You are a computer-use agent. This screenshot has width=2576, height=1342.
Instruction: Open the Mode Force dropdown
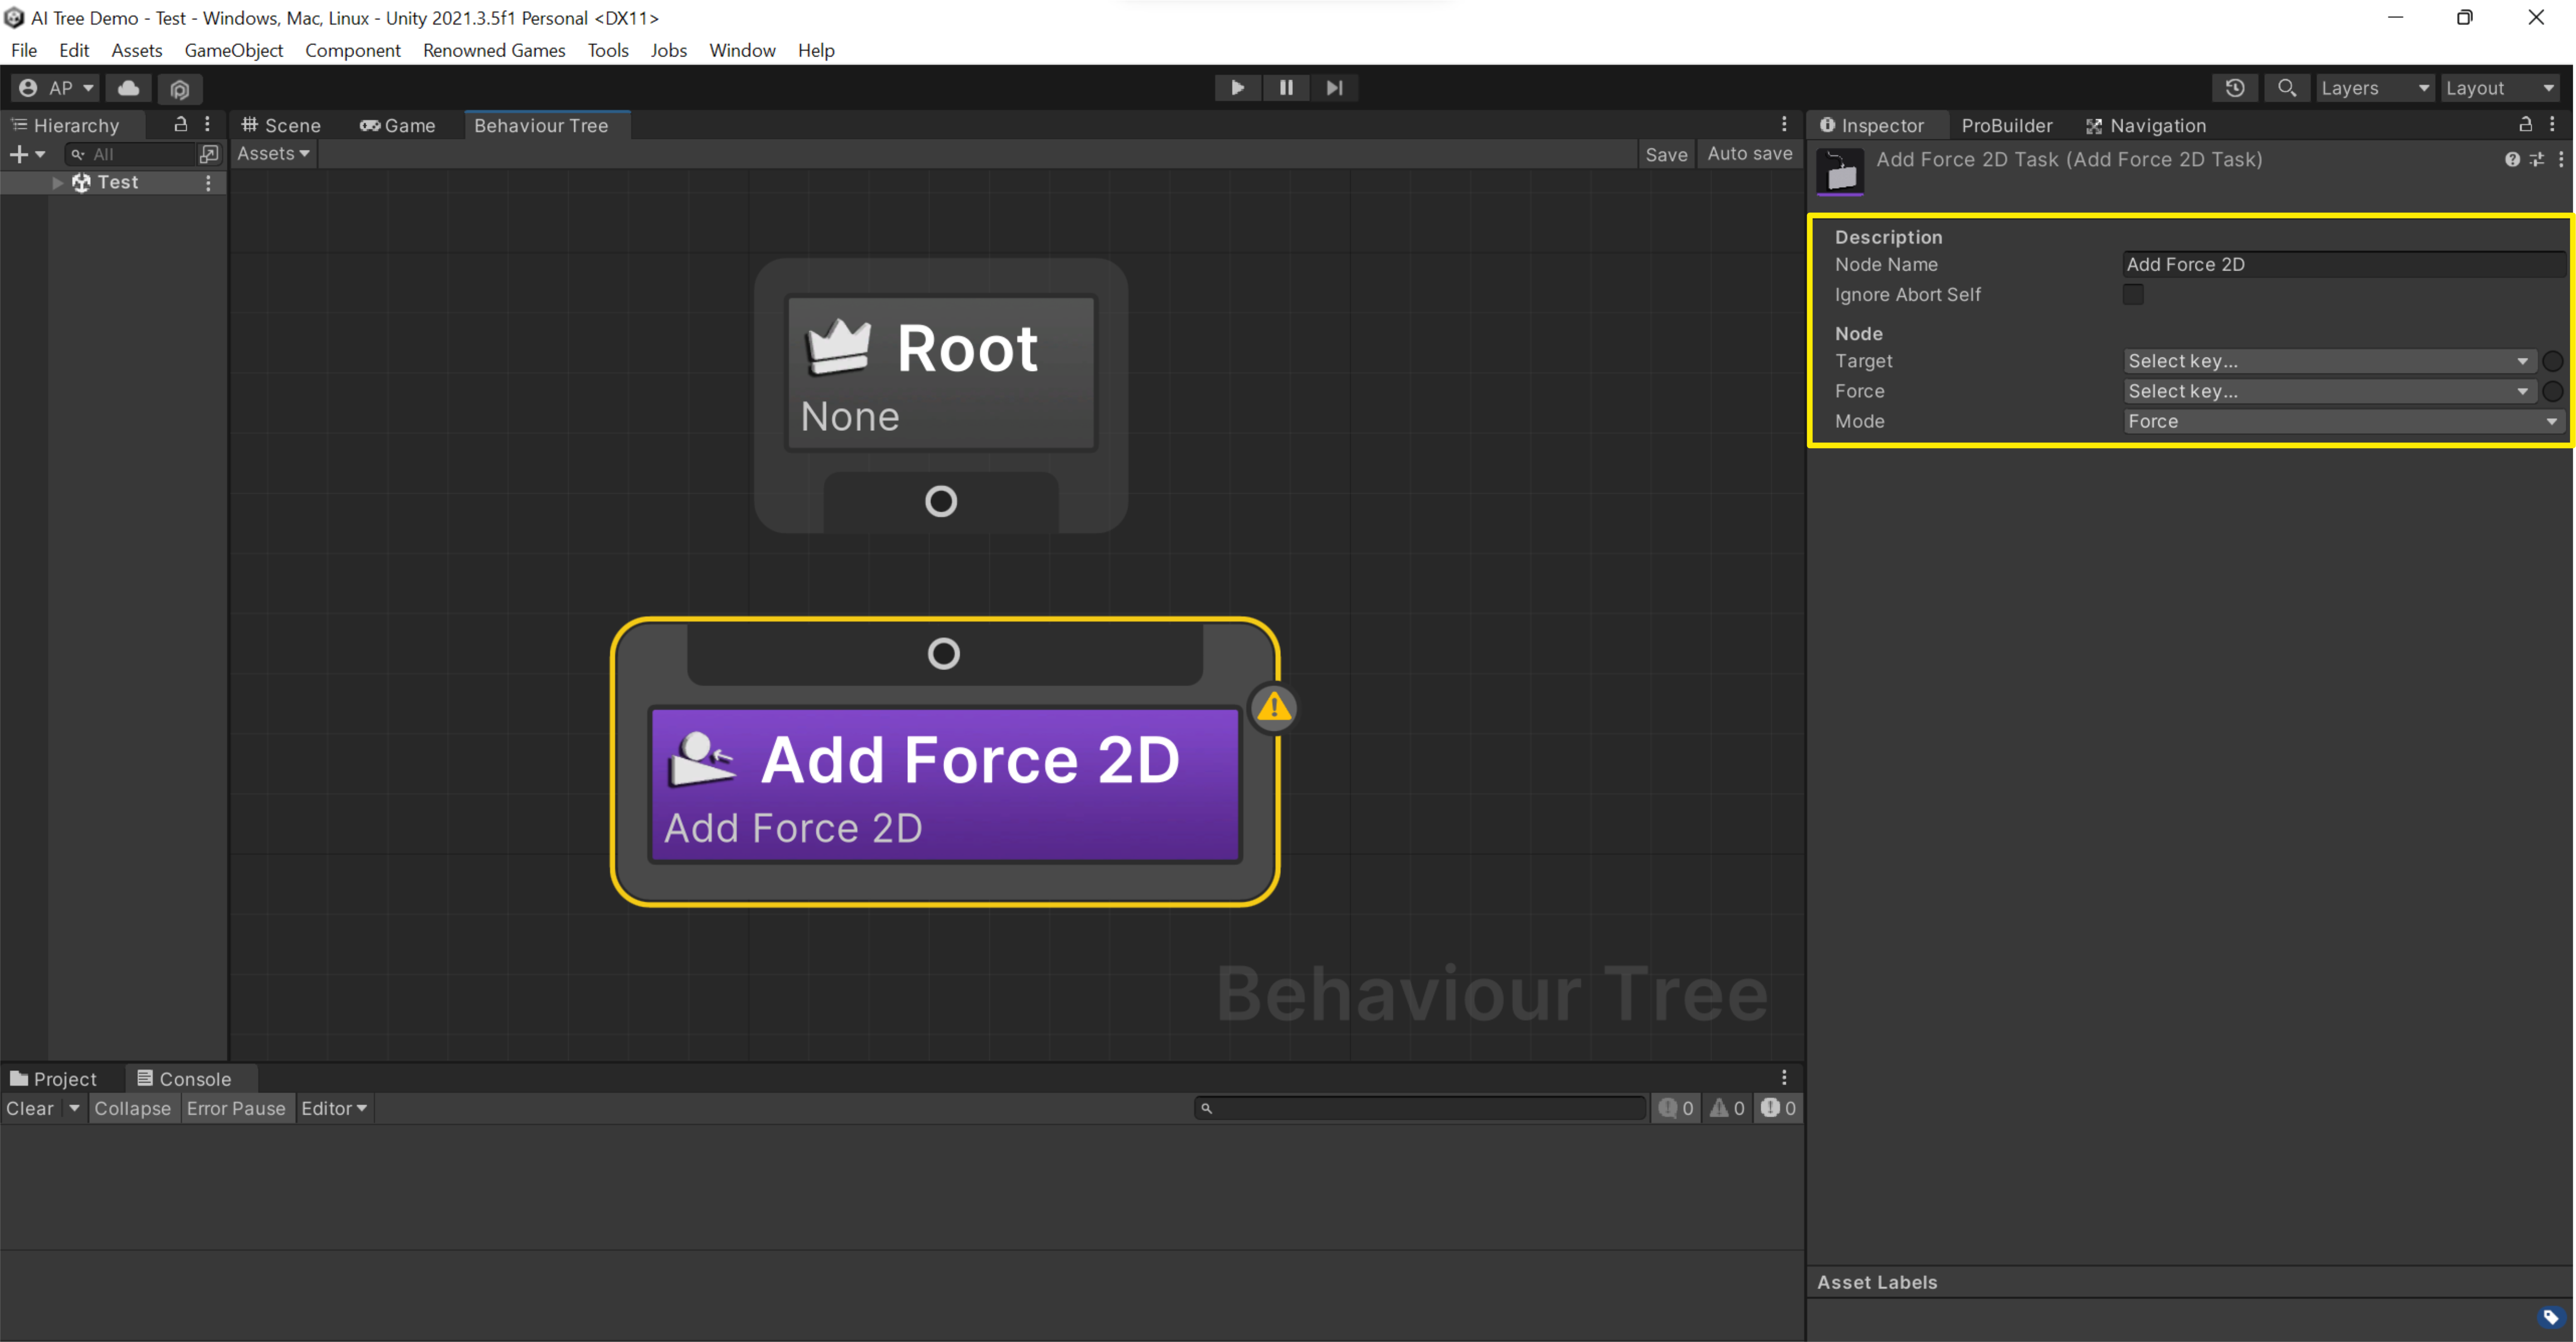(2340, 421)
